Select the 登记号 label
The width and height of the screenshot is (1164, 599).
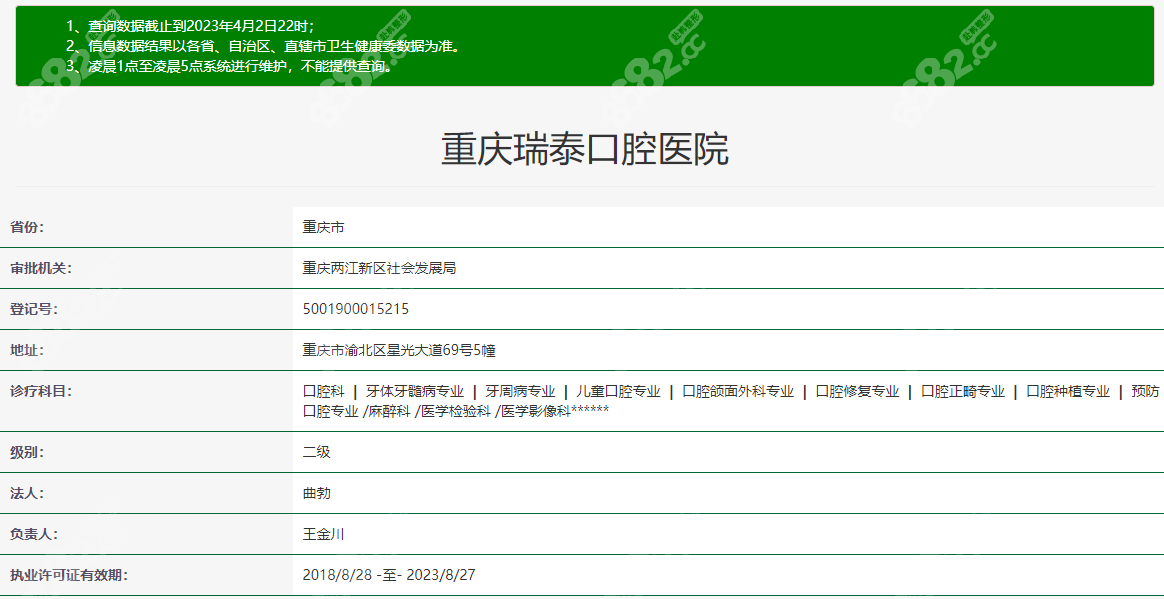[34, 310]
